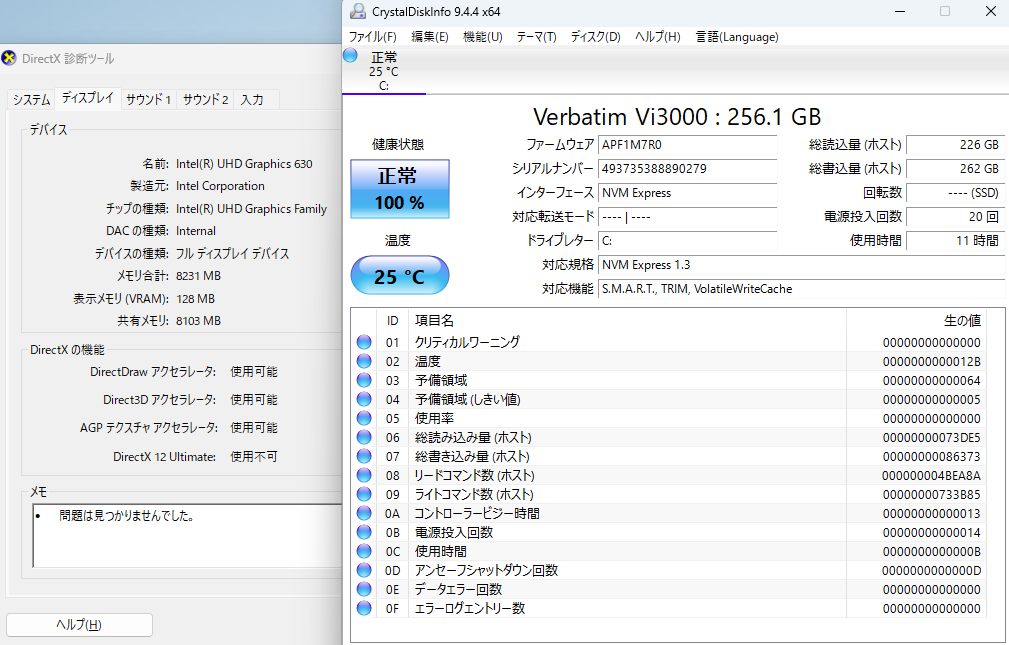
Task: Click status orb for attribute 03 予備領域
Action: tap(364, 380)
